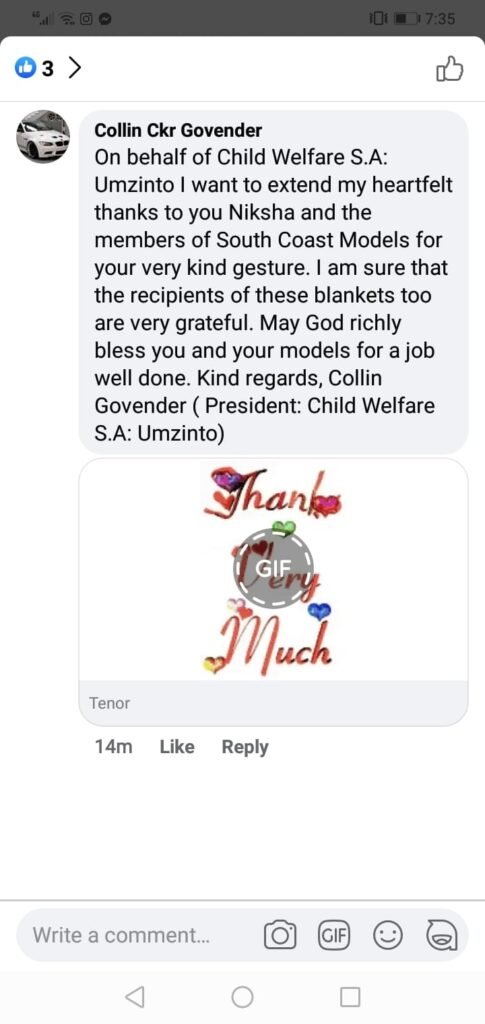Open Collin Ckr Govender's profile name link
Image resolution: width=485 pixels, height=1024 pixels.
click(178, 130)
